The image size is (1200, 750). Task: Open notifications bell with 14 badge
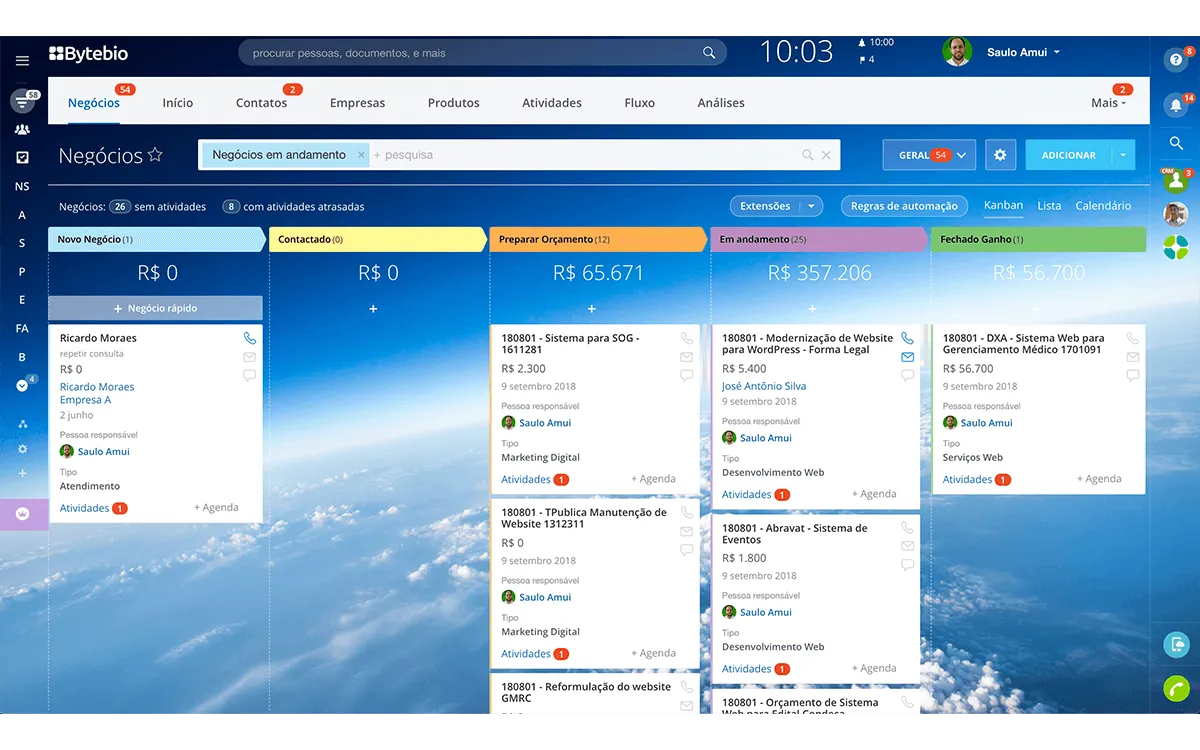click(x=1175, y=104)
